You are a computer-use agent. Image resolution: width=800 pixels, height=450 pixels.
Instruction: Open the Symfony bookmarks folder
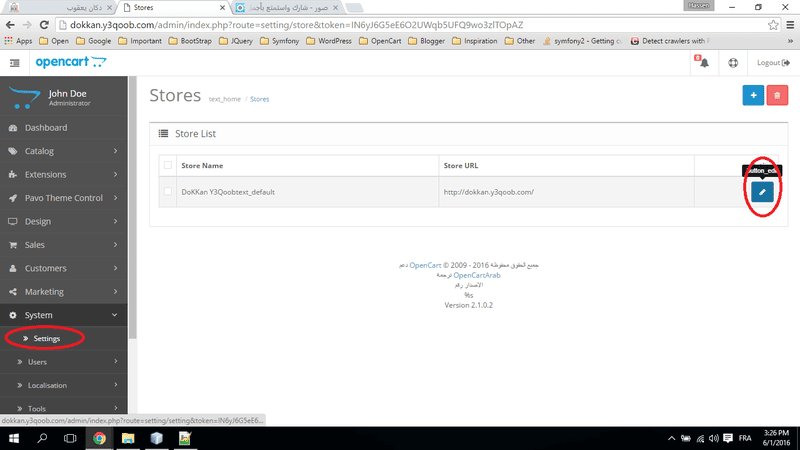tap(280, 41)
